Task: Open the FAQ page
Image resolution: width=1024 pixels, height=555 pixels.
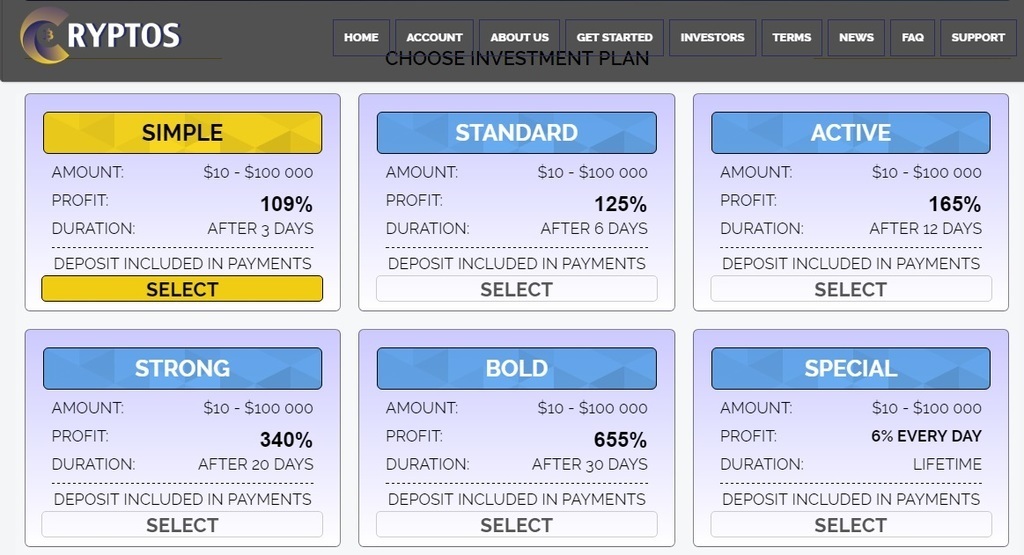Action: [x=912, y=37]
